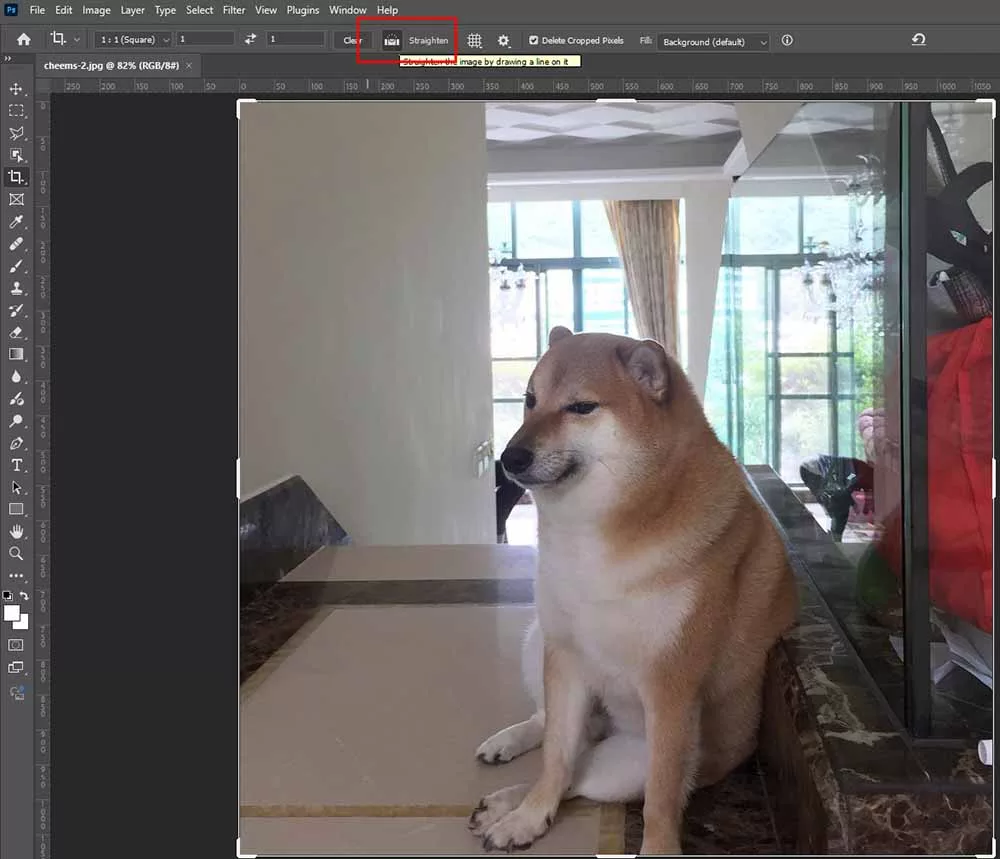Select the Horizontal Type tool
The image size is (1000, 859).
pos(16,465)
